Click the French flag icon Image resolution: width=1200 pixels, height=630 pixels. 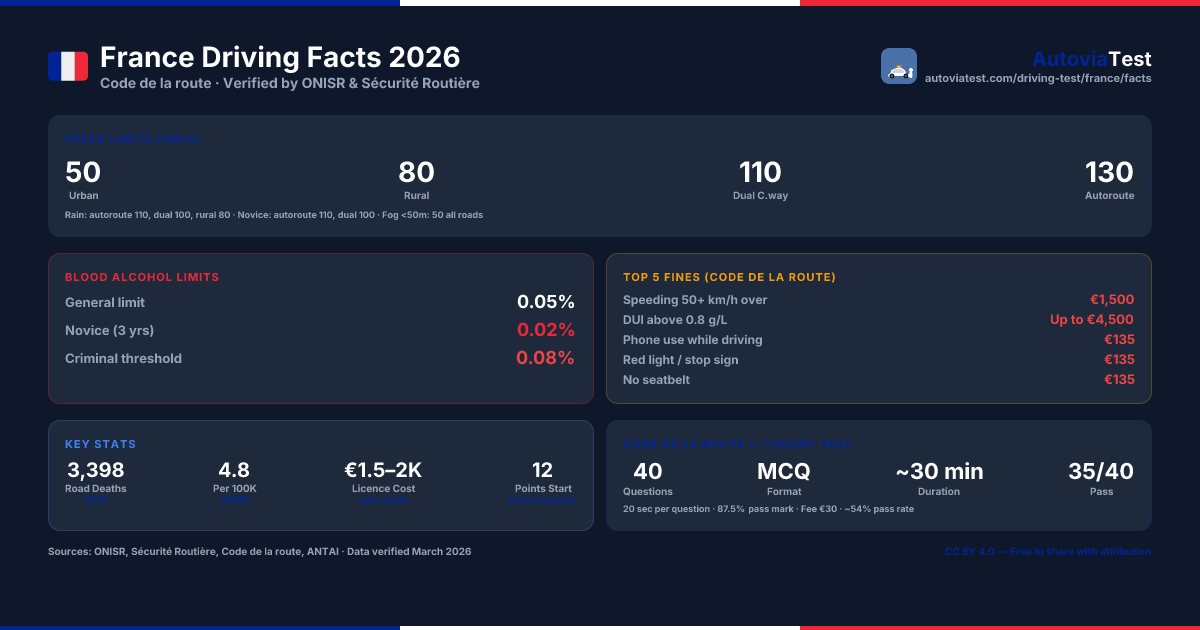pos(68,66)
